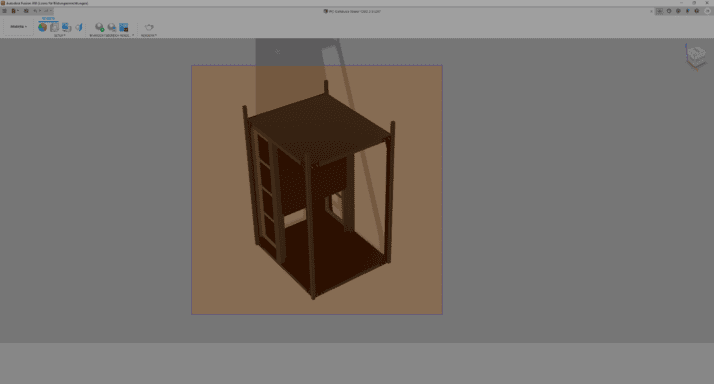Start in-canvas render with the green-dot sphere icon
This screenshot has width=714, height=384.
(99, 27)
